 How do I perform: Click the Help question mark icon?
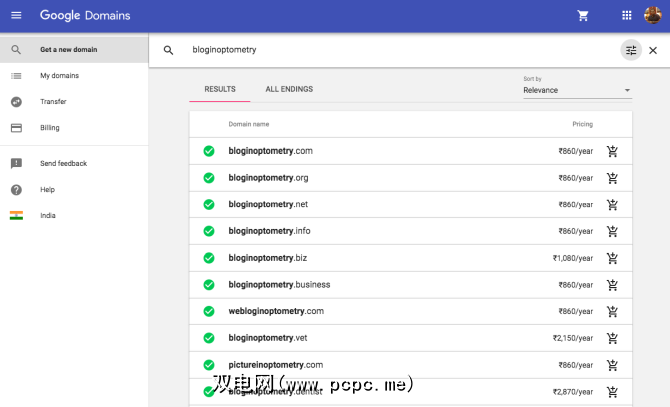pyautogui.click(x=16, y=190)
